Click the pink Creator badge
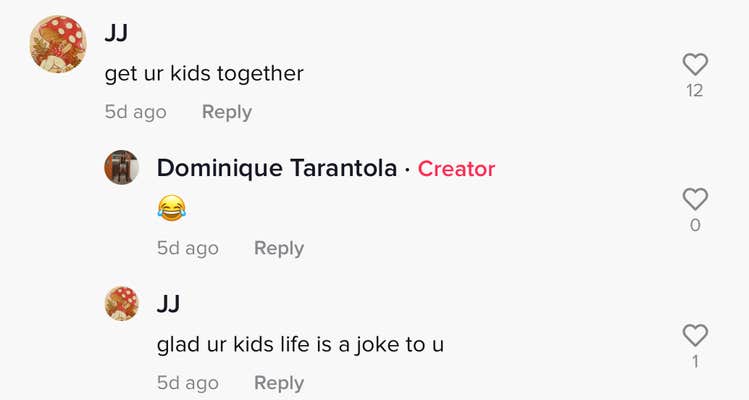The width and height of the screenshot is (749, 400). [x=456, y=169]
